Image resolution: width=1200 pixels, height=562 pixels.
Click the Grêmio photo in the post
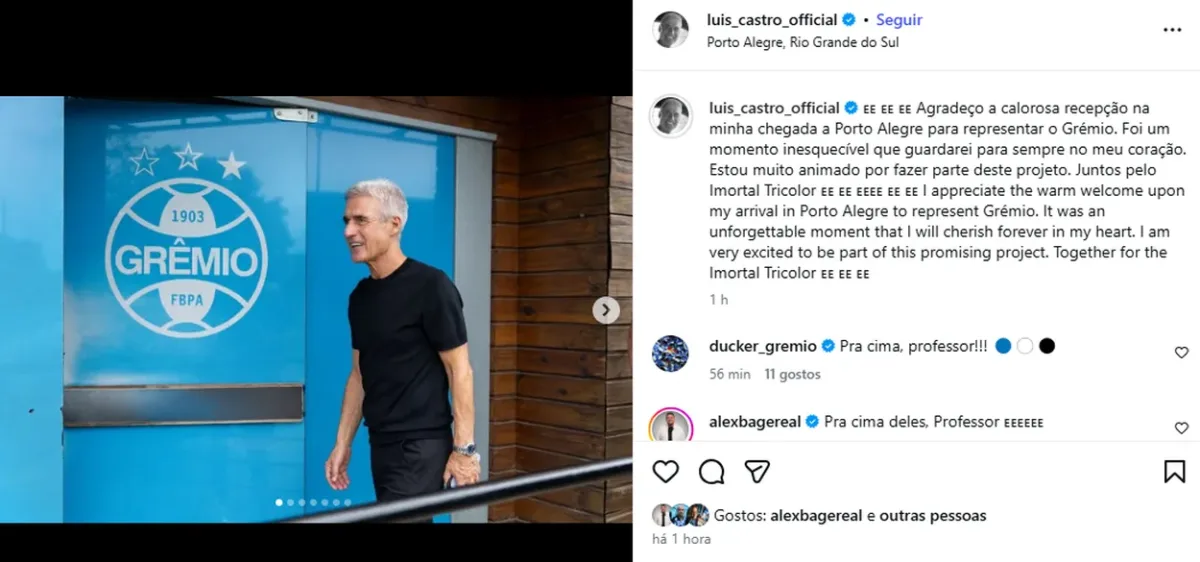coord(316,309)
